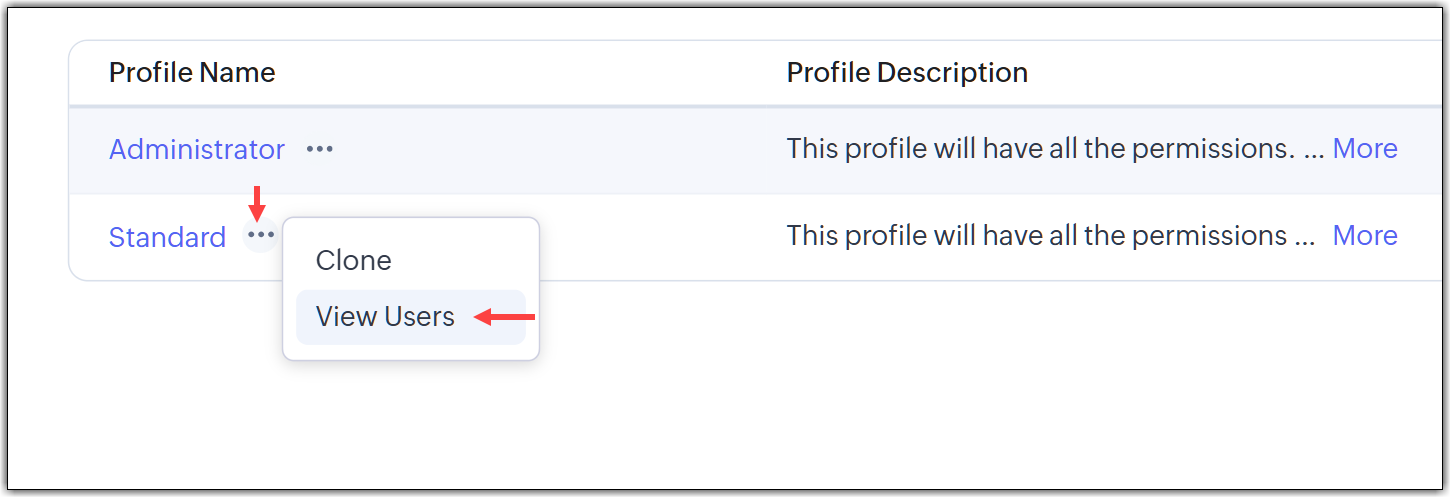Click the red arrow above Standard's menu icon
Screen dimensions: 1451x498
pos(258,202)
